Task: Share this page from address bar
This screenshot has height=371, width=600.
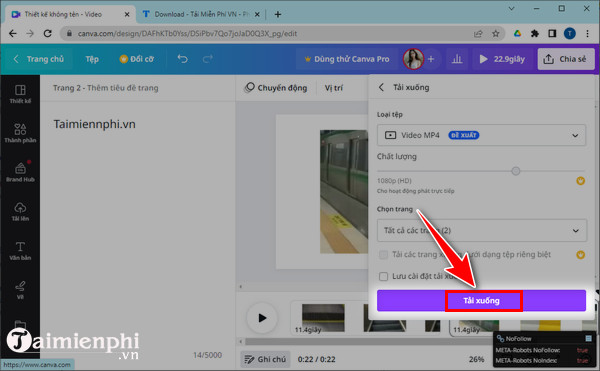Action: (478, 34)
